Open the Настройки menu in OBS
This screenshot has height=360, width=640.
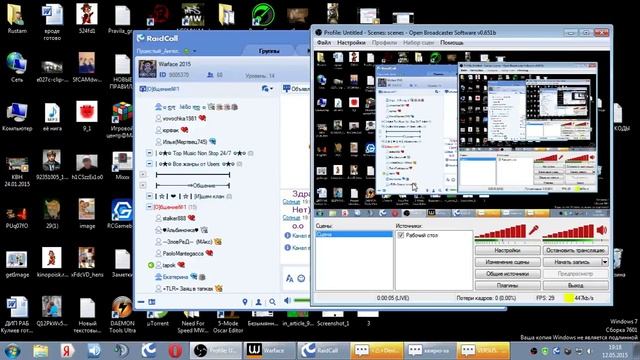(x=351, y=42)
